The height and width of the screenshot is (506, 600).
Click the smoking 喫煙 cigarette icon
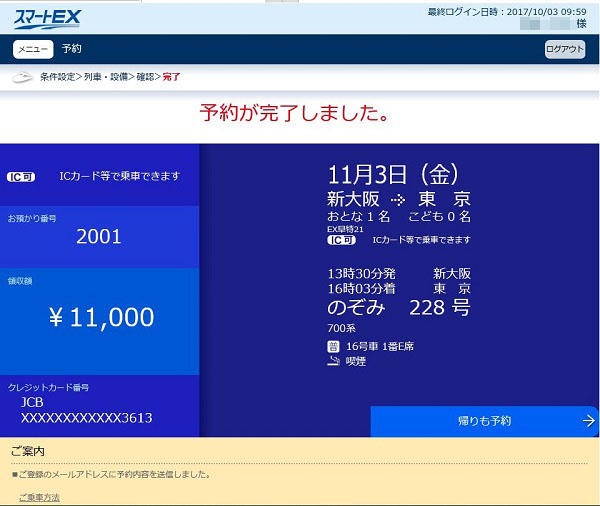tap(334, 362)
